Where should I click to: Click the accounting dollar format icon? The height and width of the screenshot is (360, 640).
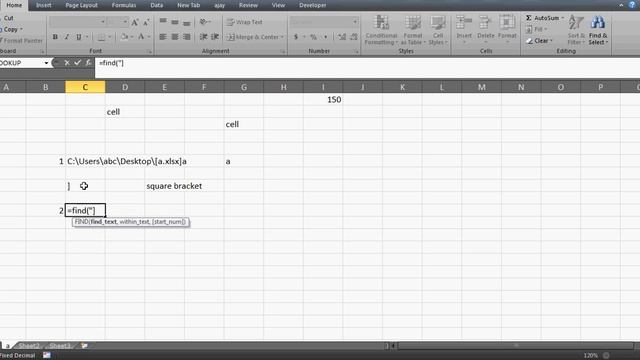click(x=296, y=37)
